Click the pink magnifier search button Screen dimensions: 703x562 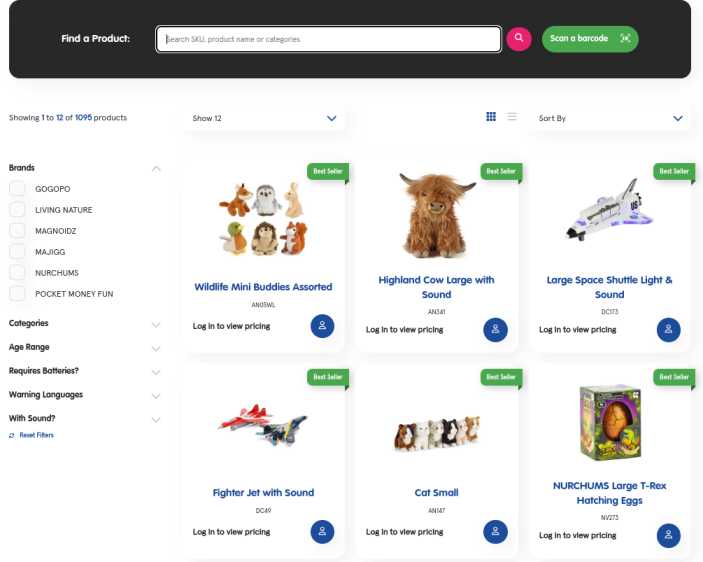click(x=518, y=38)
